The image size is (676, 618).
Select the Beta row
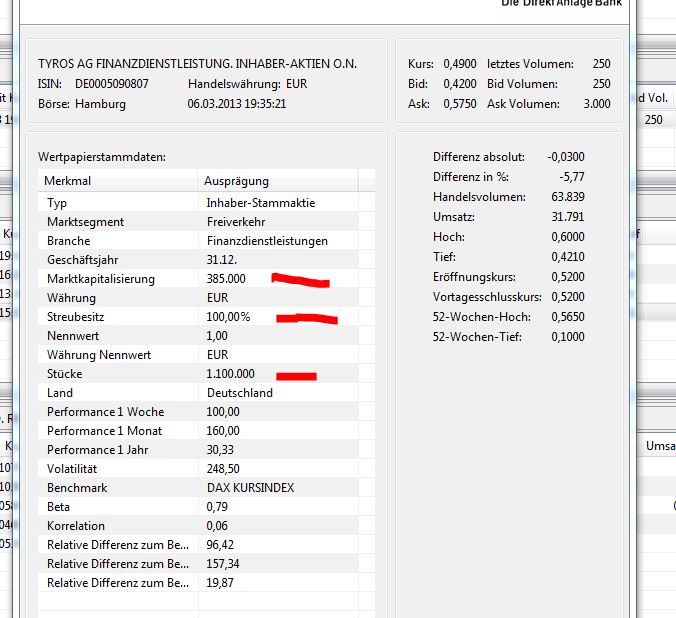pos(58,507)
